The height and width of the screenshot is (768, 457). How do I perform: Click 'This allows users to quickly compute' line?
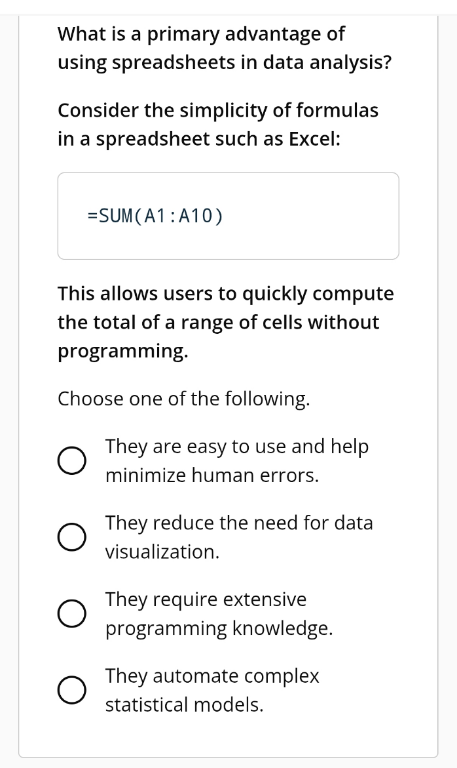pyautogui.click(x=226, y=294)
